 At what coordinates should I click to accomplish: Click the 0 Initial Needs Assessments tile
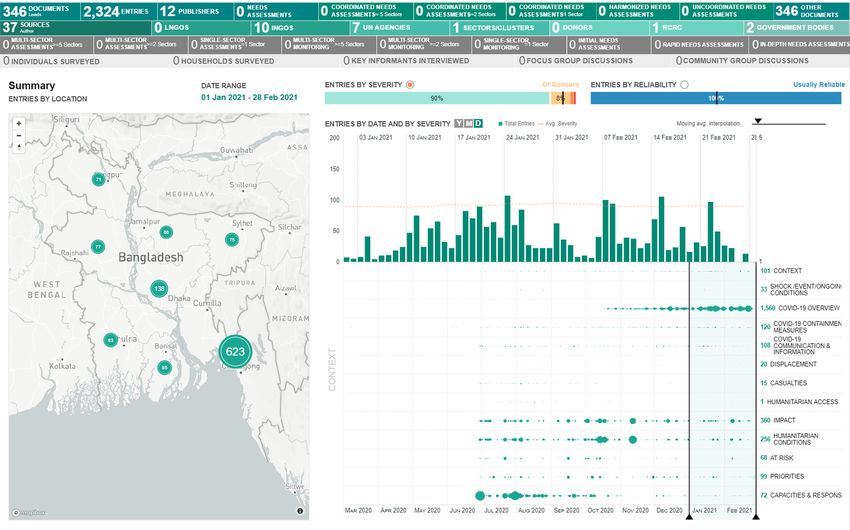pyautogui.click(x=608, y=44)
